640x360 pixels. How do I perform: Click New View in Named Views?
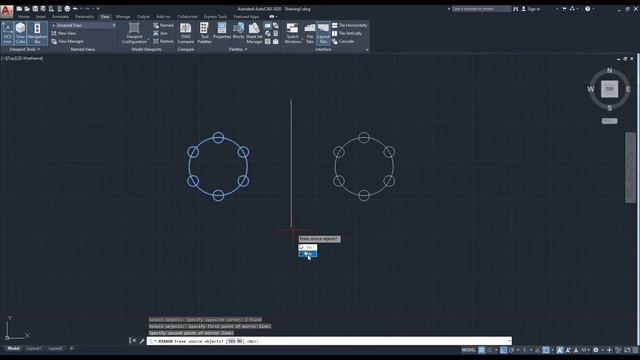64,33
